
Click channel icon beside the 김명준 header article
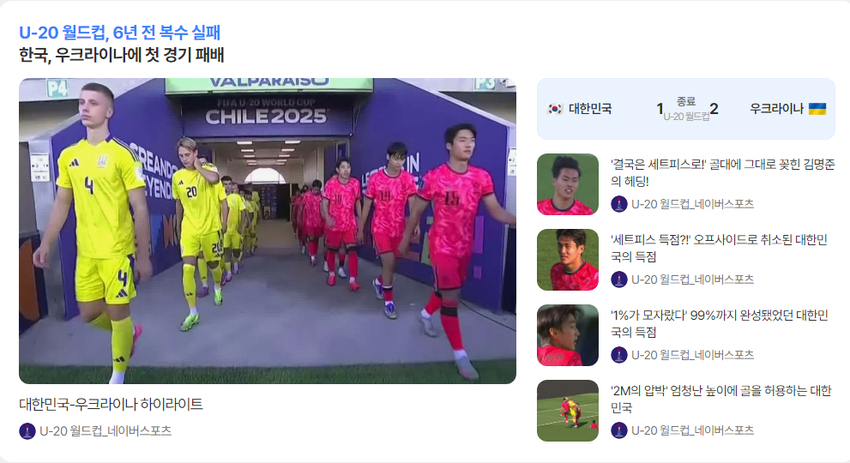tap(619, 204)
